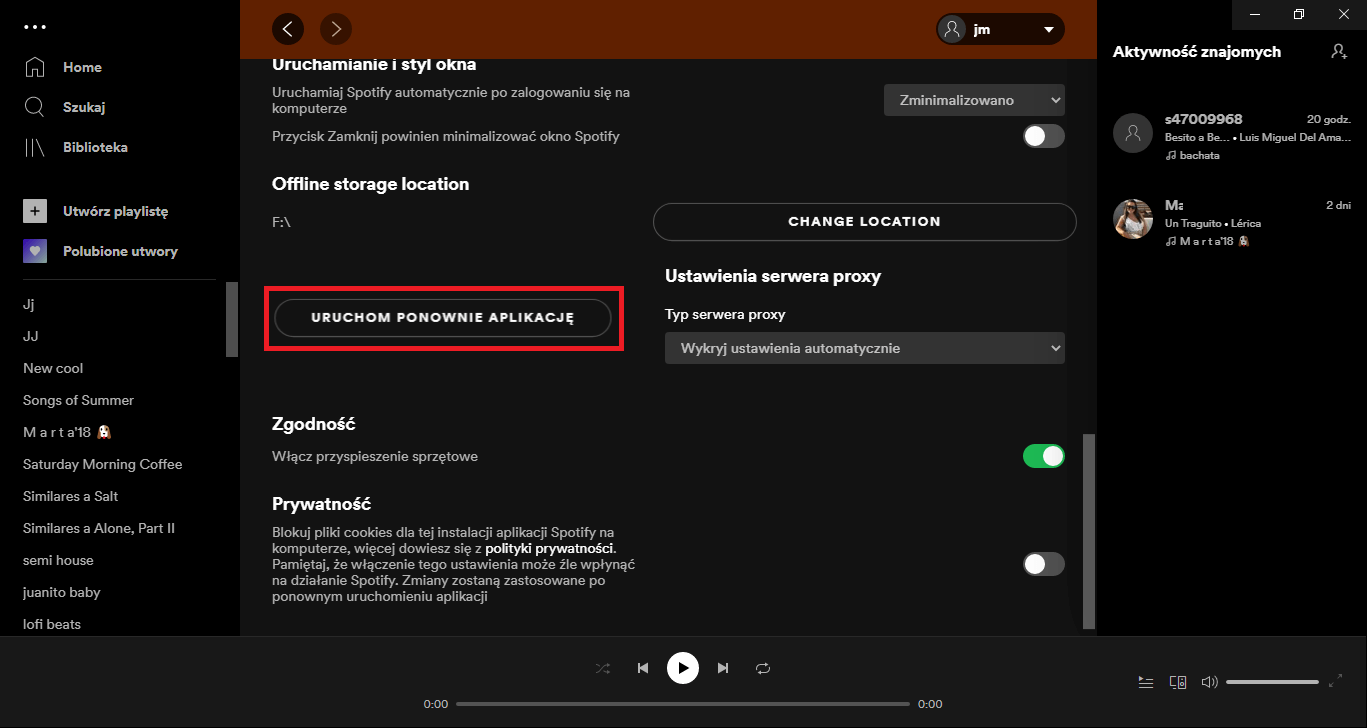
Task: Open Biblioteka library page
Action: pos(95,147)
